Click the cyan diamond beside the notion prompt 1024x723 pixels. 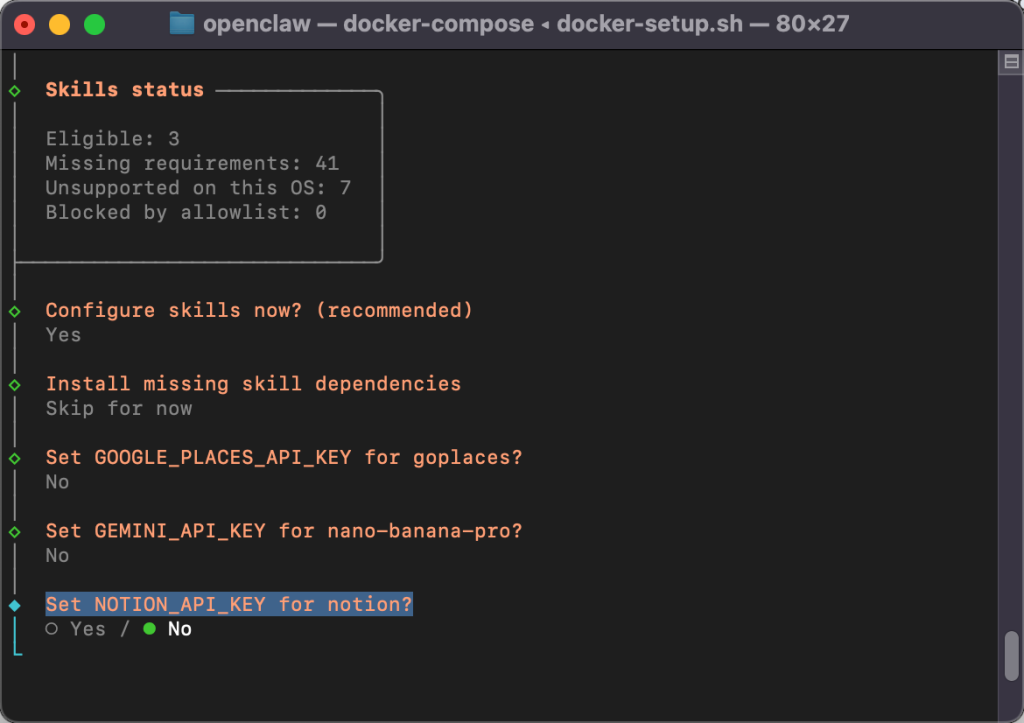pyautogui.click(x=15, y=604)
